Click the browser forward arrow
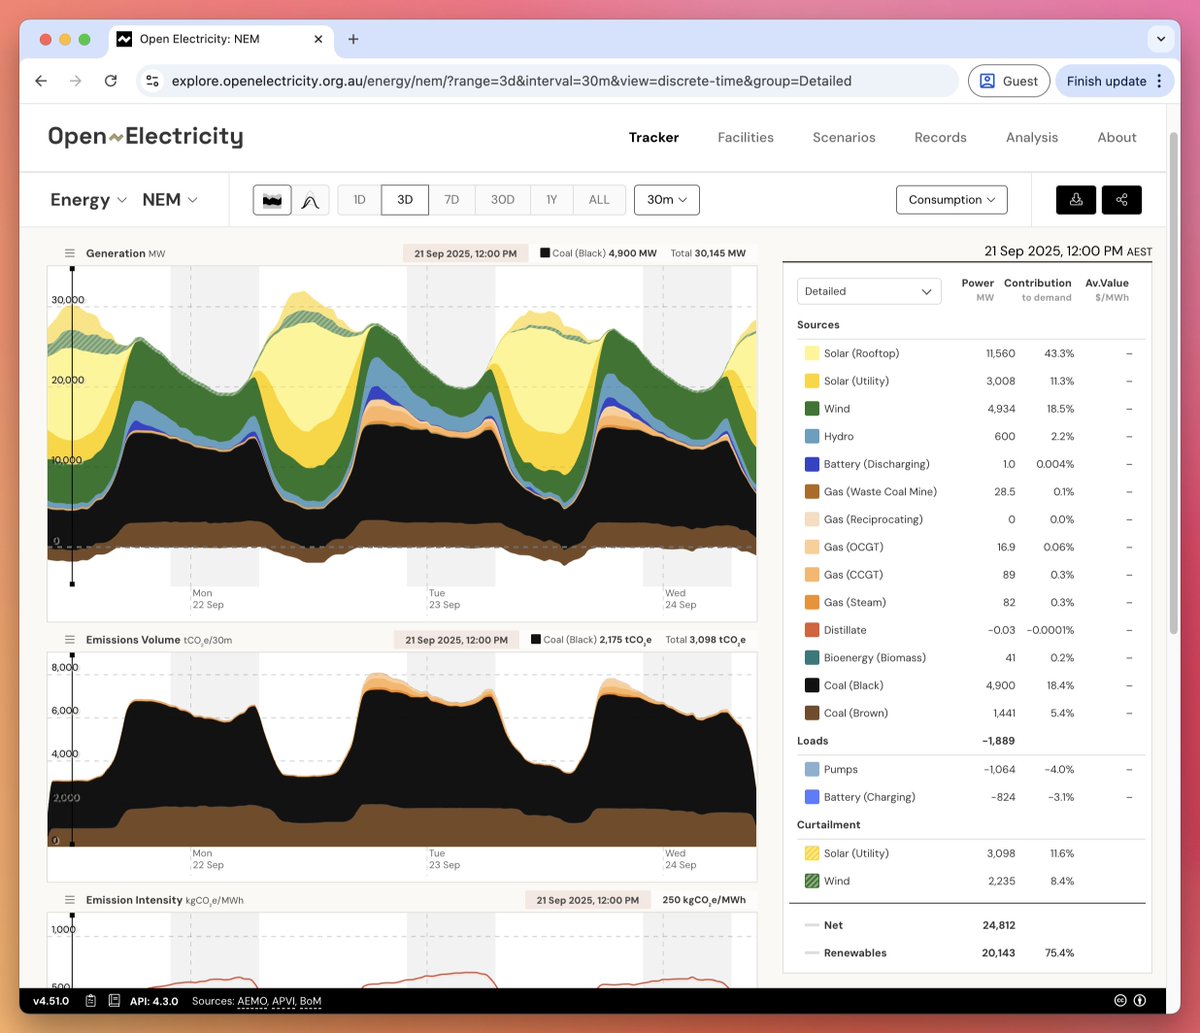1200x1033 pixels. point(76,81)
